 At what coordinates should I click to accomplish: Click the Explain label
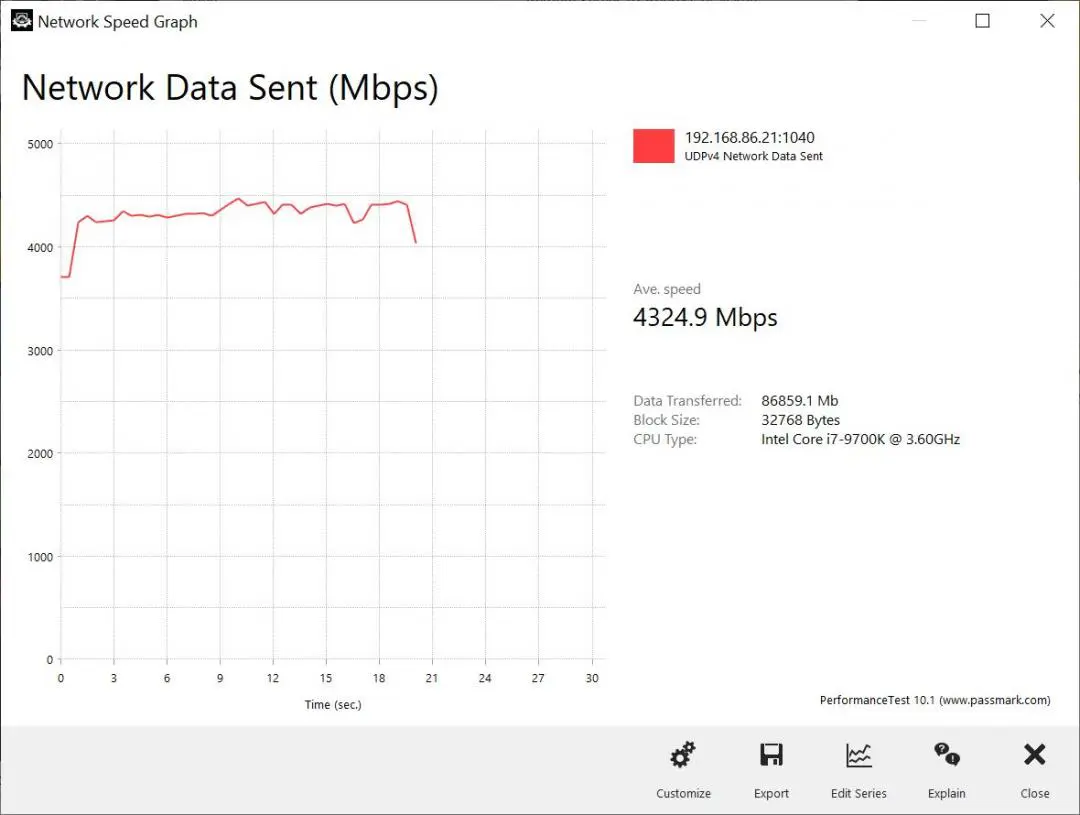[x=946, y=794]
